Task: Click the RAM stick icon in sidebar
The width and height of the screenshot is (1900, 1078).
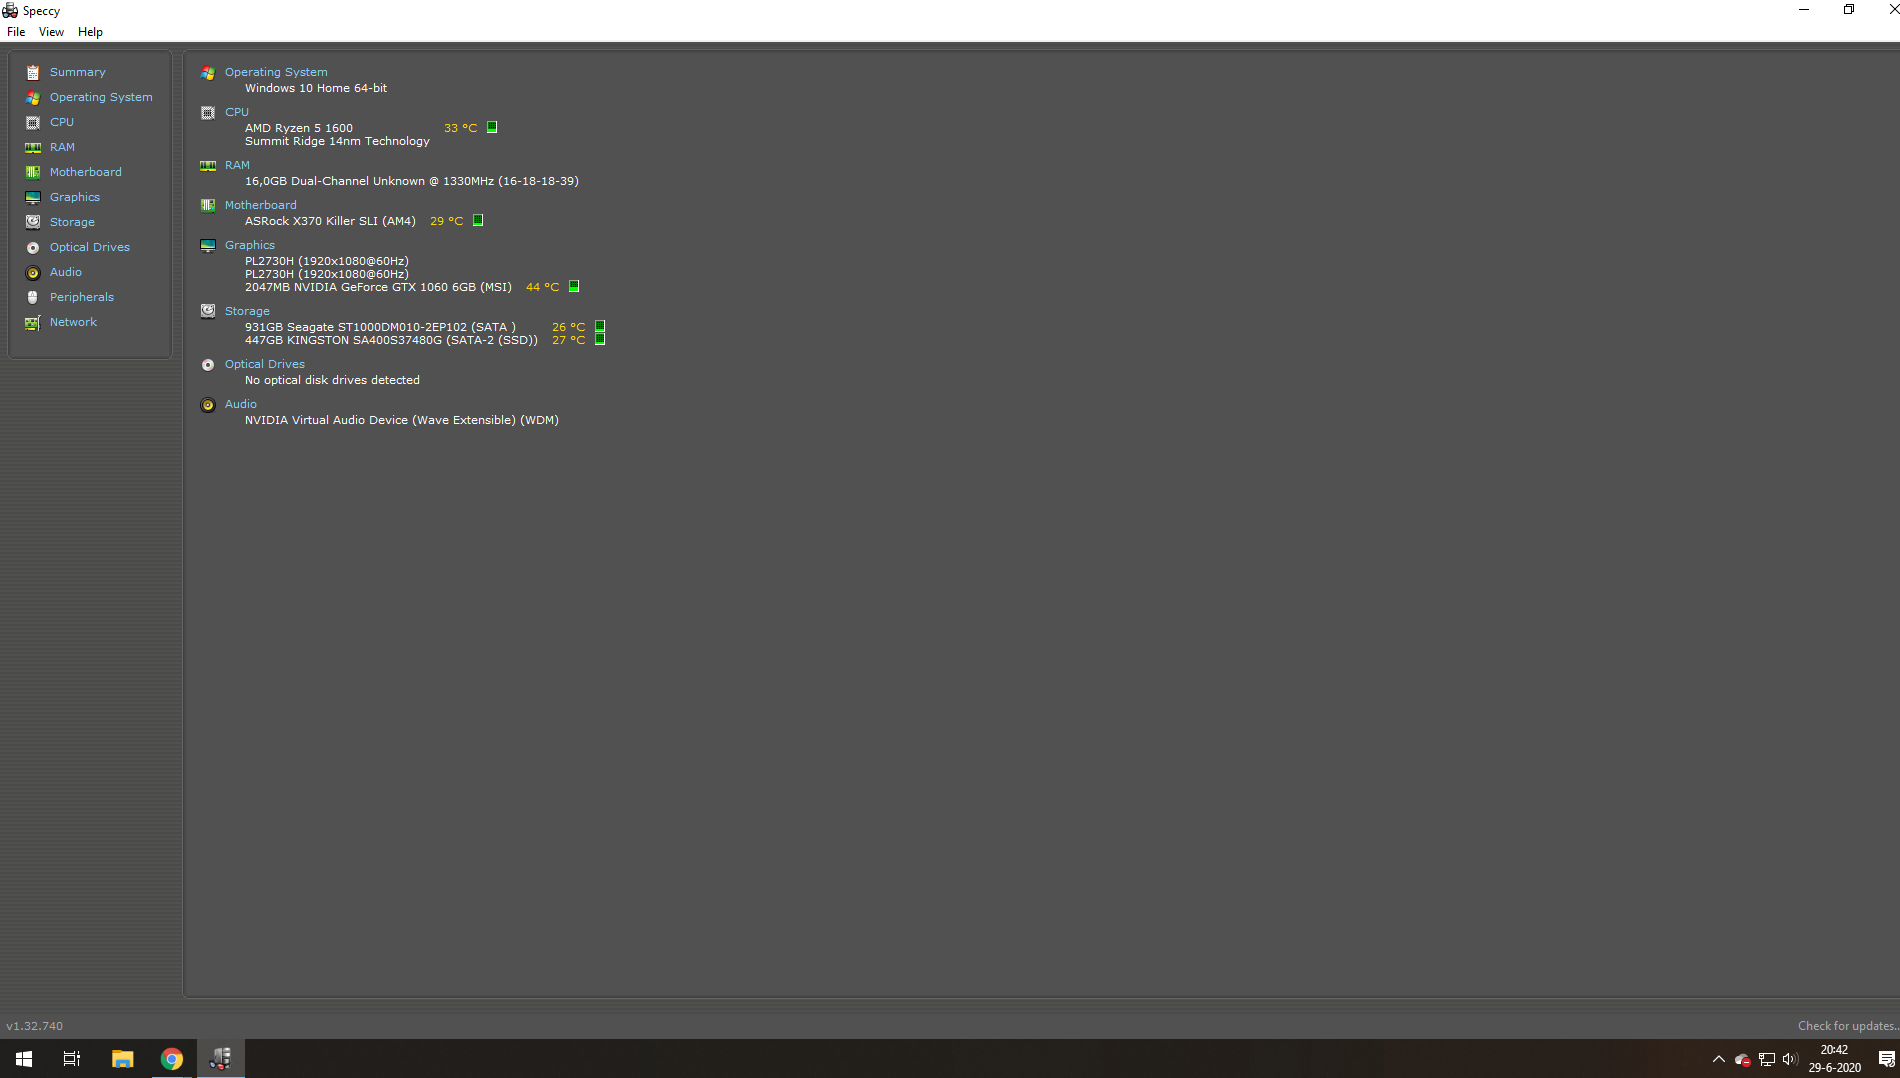Action: point(33,147)
